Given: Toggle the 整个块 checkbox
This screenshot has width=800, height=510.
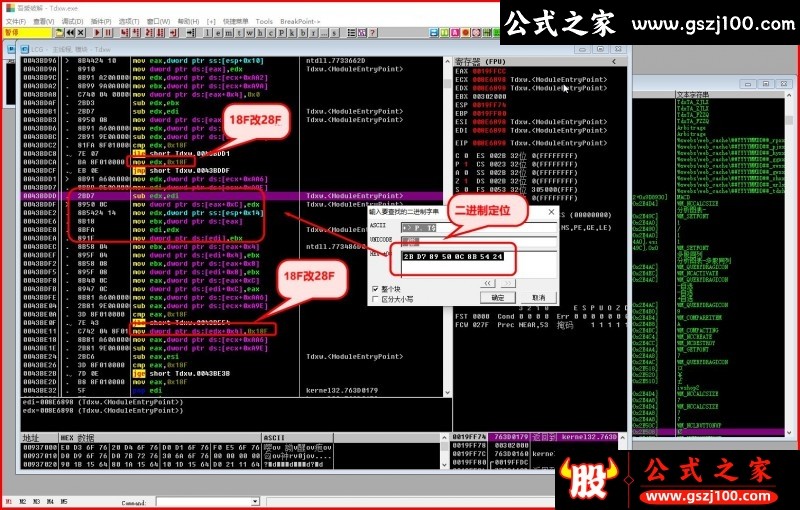Looking at the screenshot, I should [376, 289].
